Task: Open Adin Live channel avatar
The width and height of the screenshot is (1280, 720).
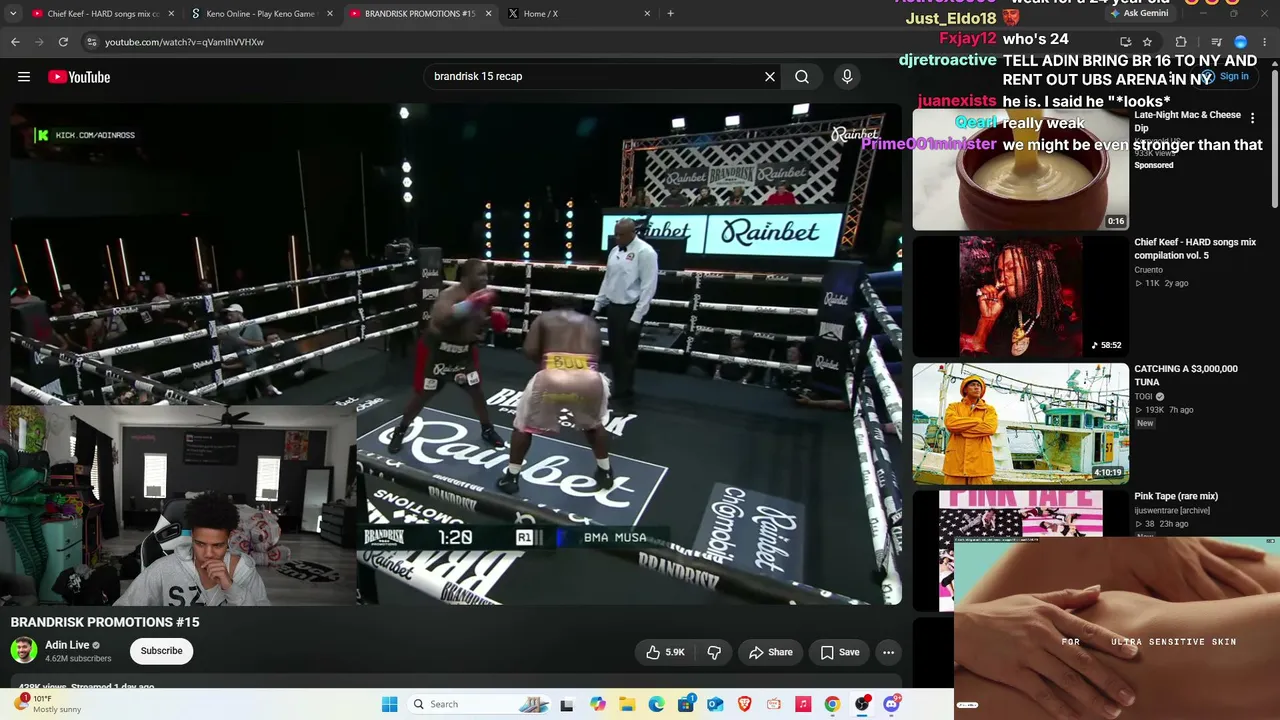Action: [24, 651]
